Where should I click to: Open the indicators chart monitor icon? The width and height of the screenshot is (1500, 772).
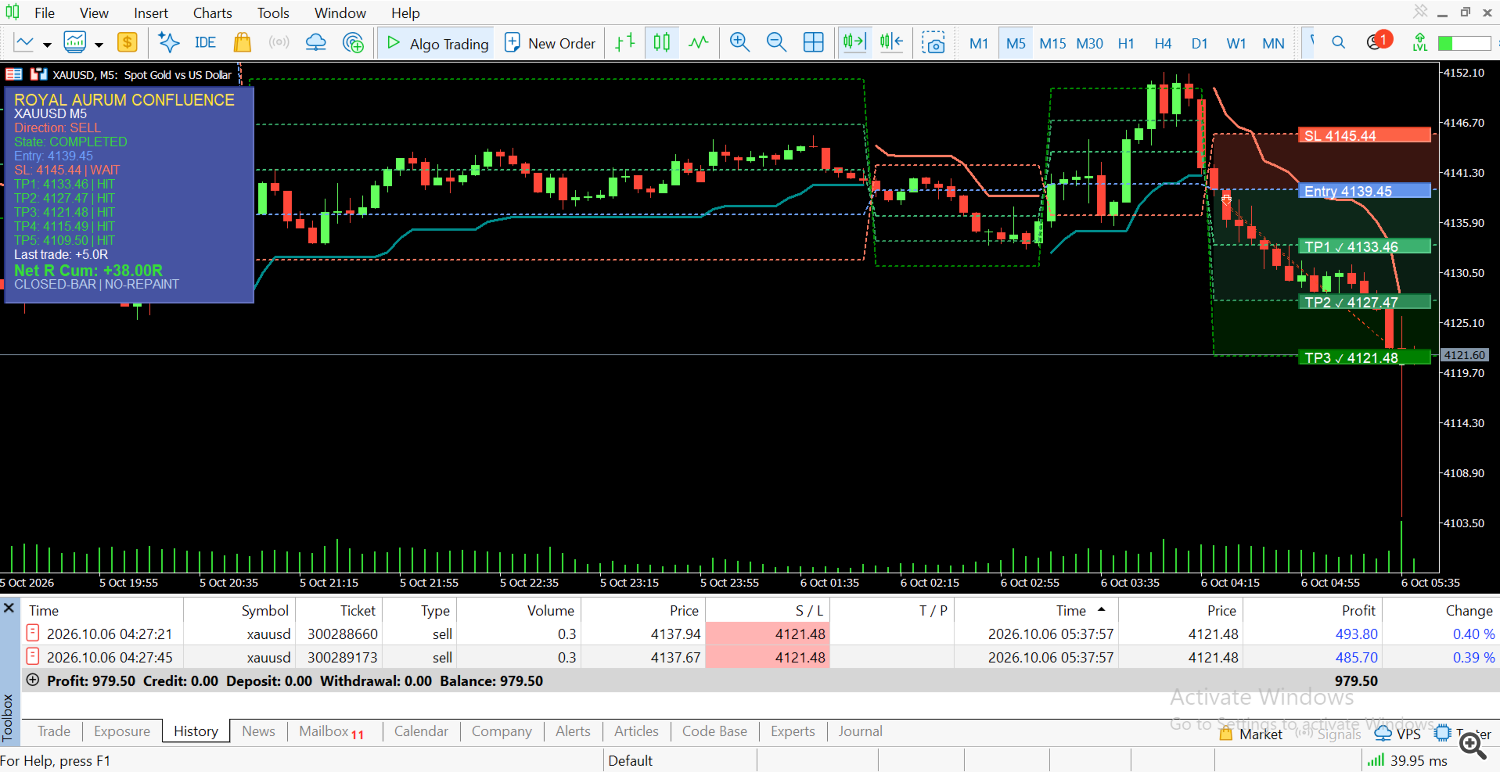click(x=75, y=43)
